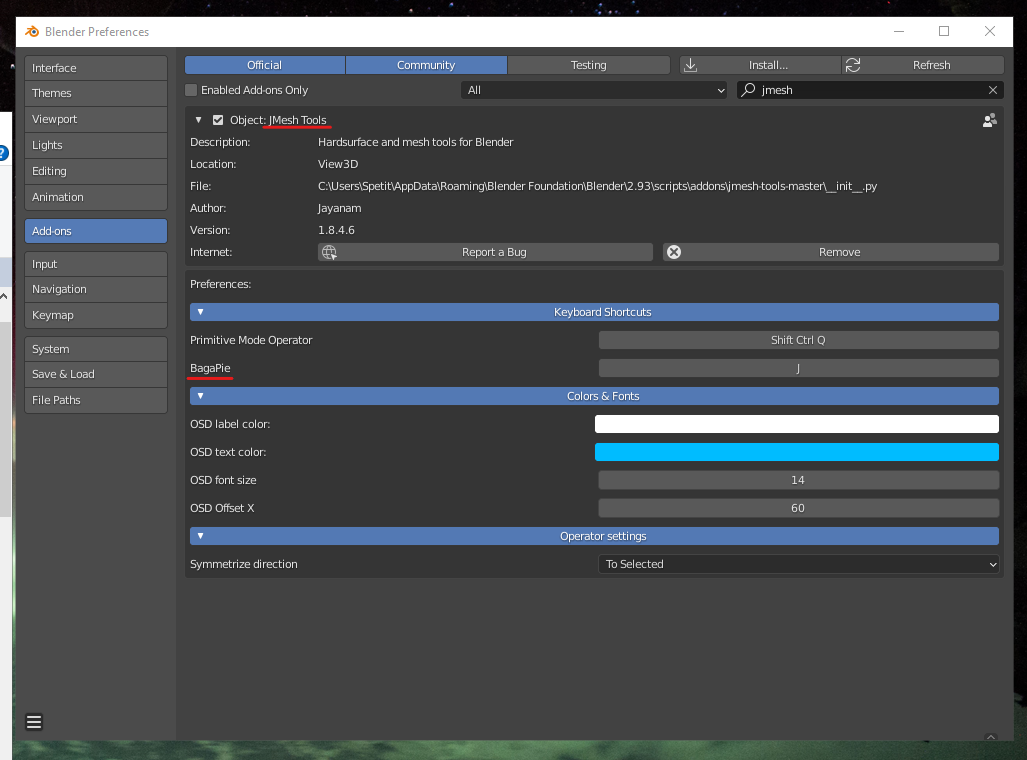
Task: Open the Save & Load preferences tab
Action: pyautogui.click(x=96, y=374)
